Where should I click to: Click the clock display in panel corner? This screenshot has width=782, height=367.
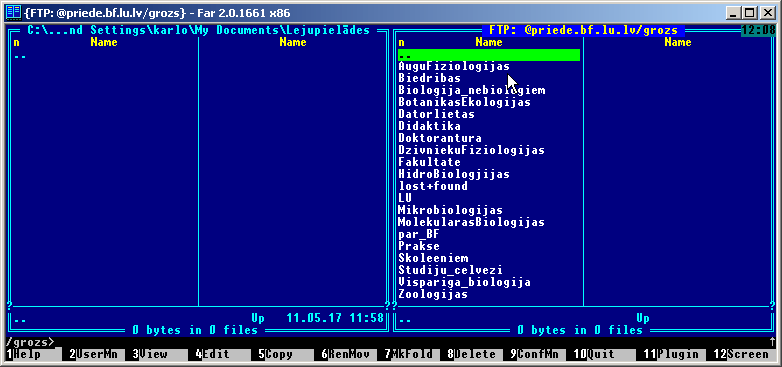click(758, 30)
